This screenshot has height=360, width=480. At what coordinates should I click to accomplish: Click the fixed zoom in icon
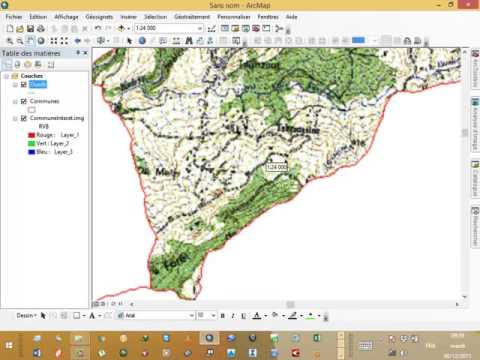tap(54, 41)
